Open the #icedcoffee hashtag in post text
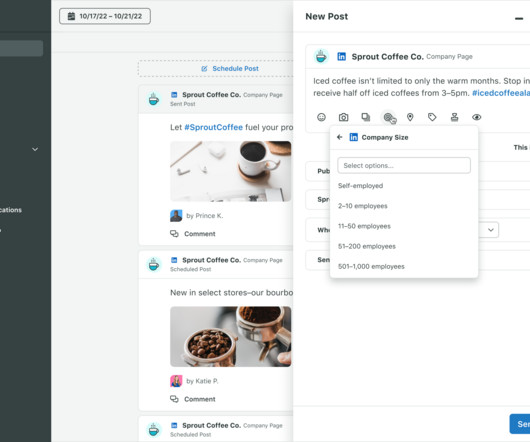The height and width of the screenshot is (442, 530). coord(501,93)
